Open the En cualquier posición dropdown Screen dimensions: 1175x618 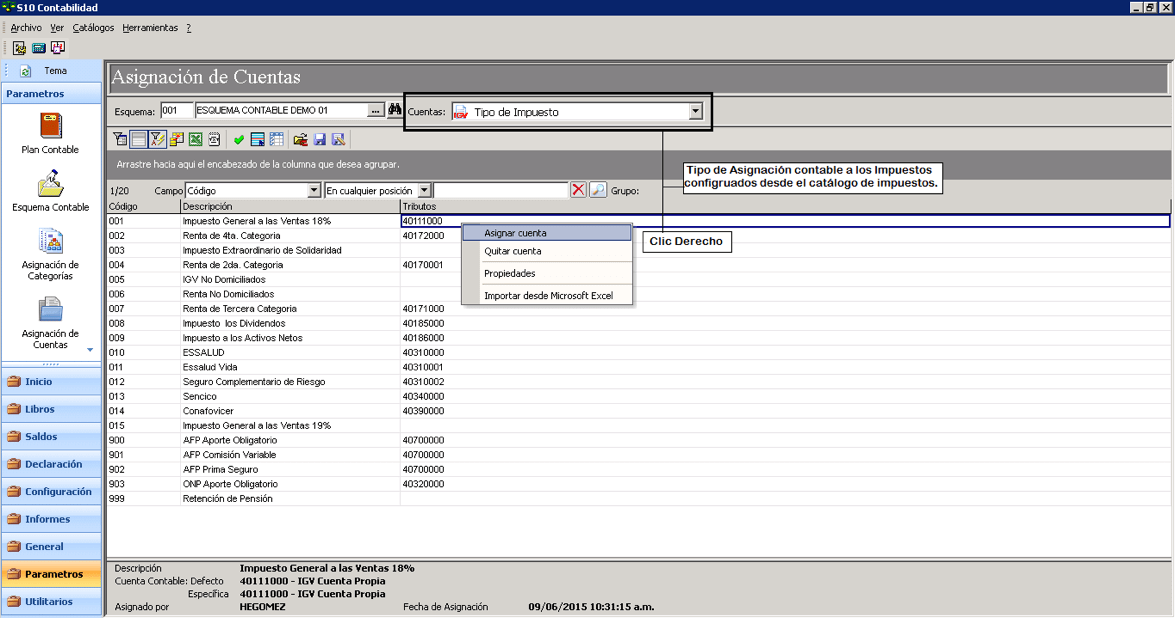tap(424, 191)
